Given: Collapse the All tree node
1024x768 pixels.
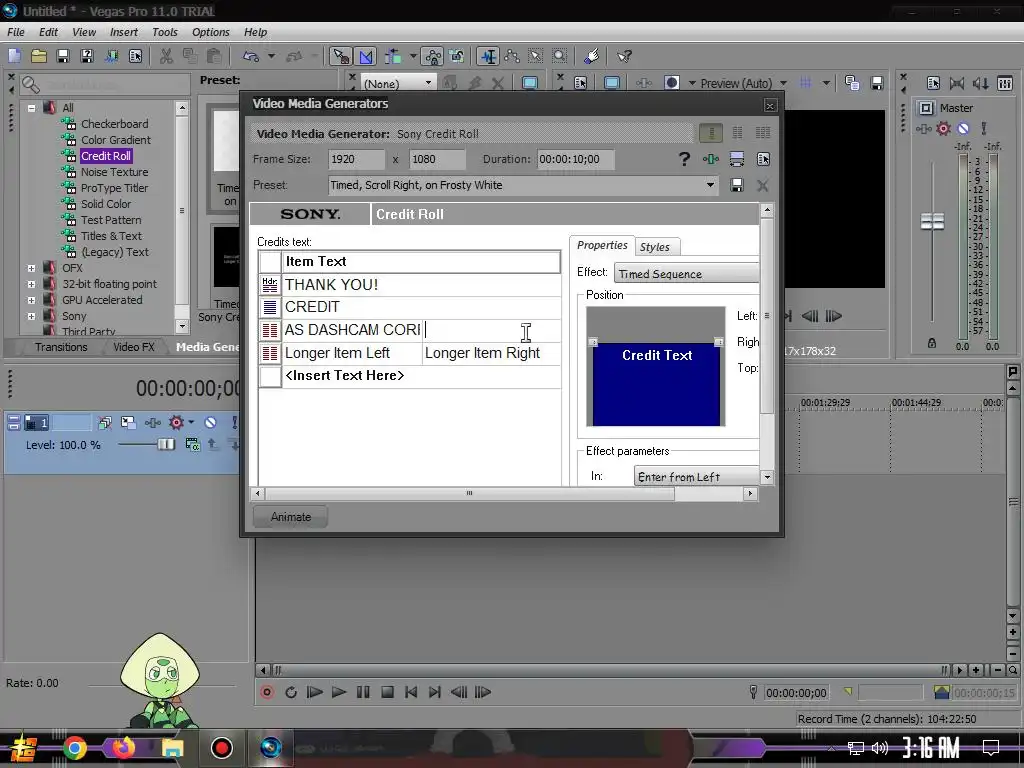Looking at the screenshot, I should pyautogui.click(x=31, y=108).
